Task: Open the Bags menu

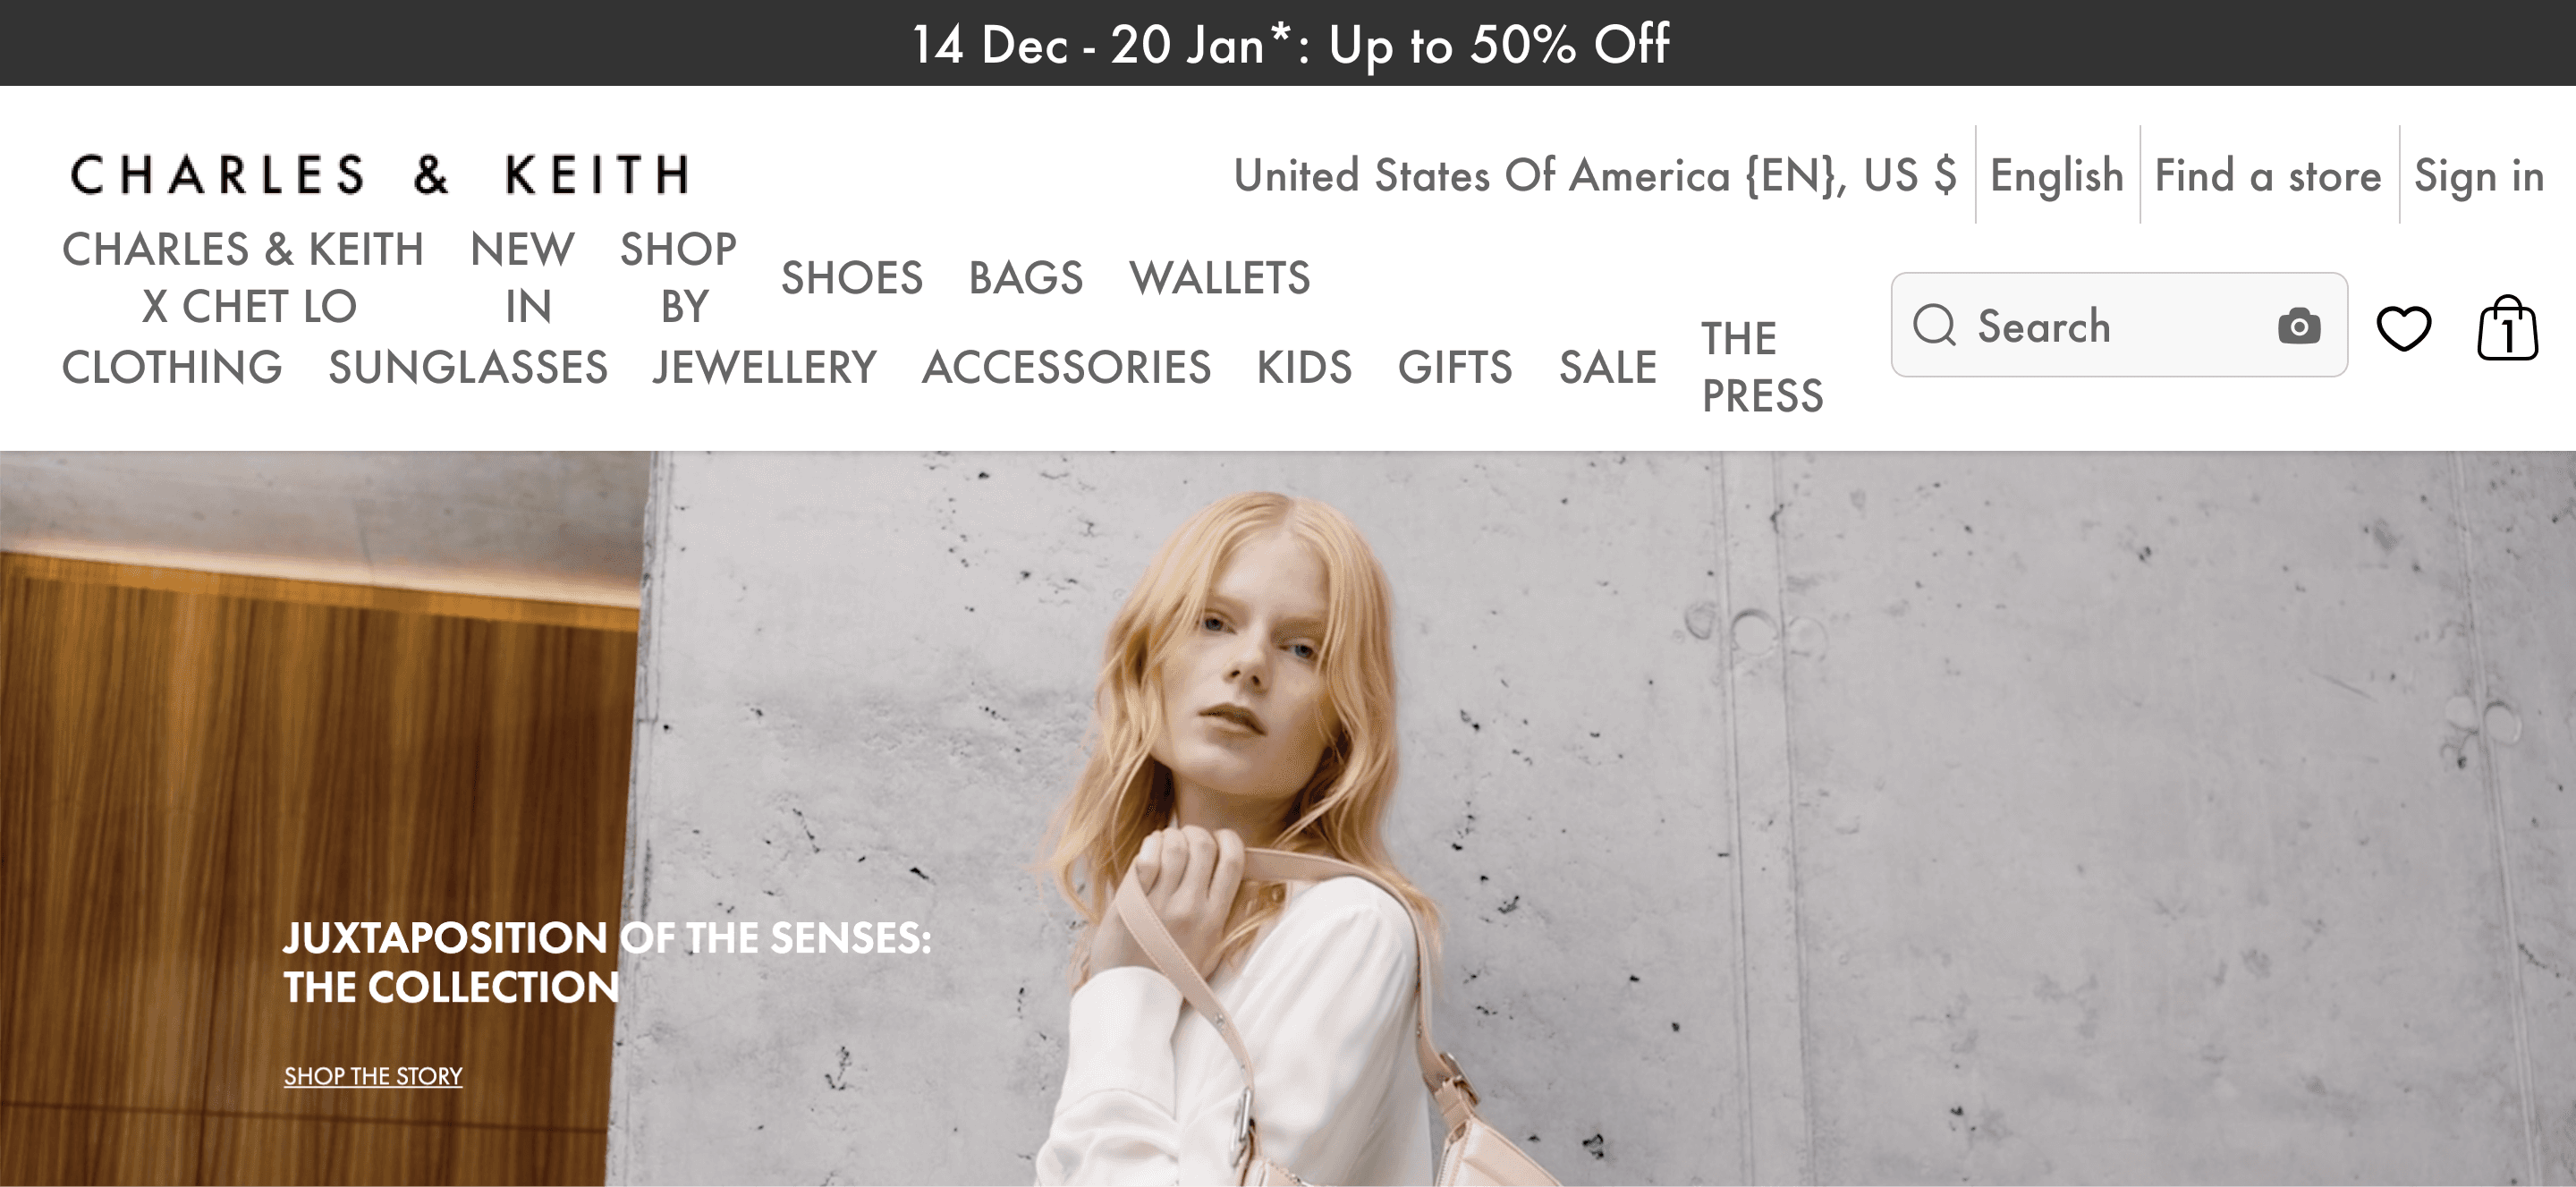Action: click(1026, 277)
